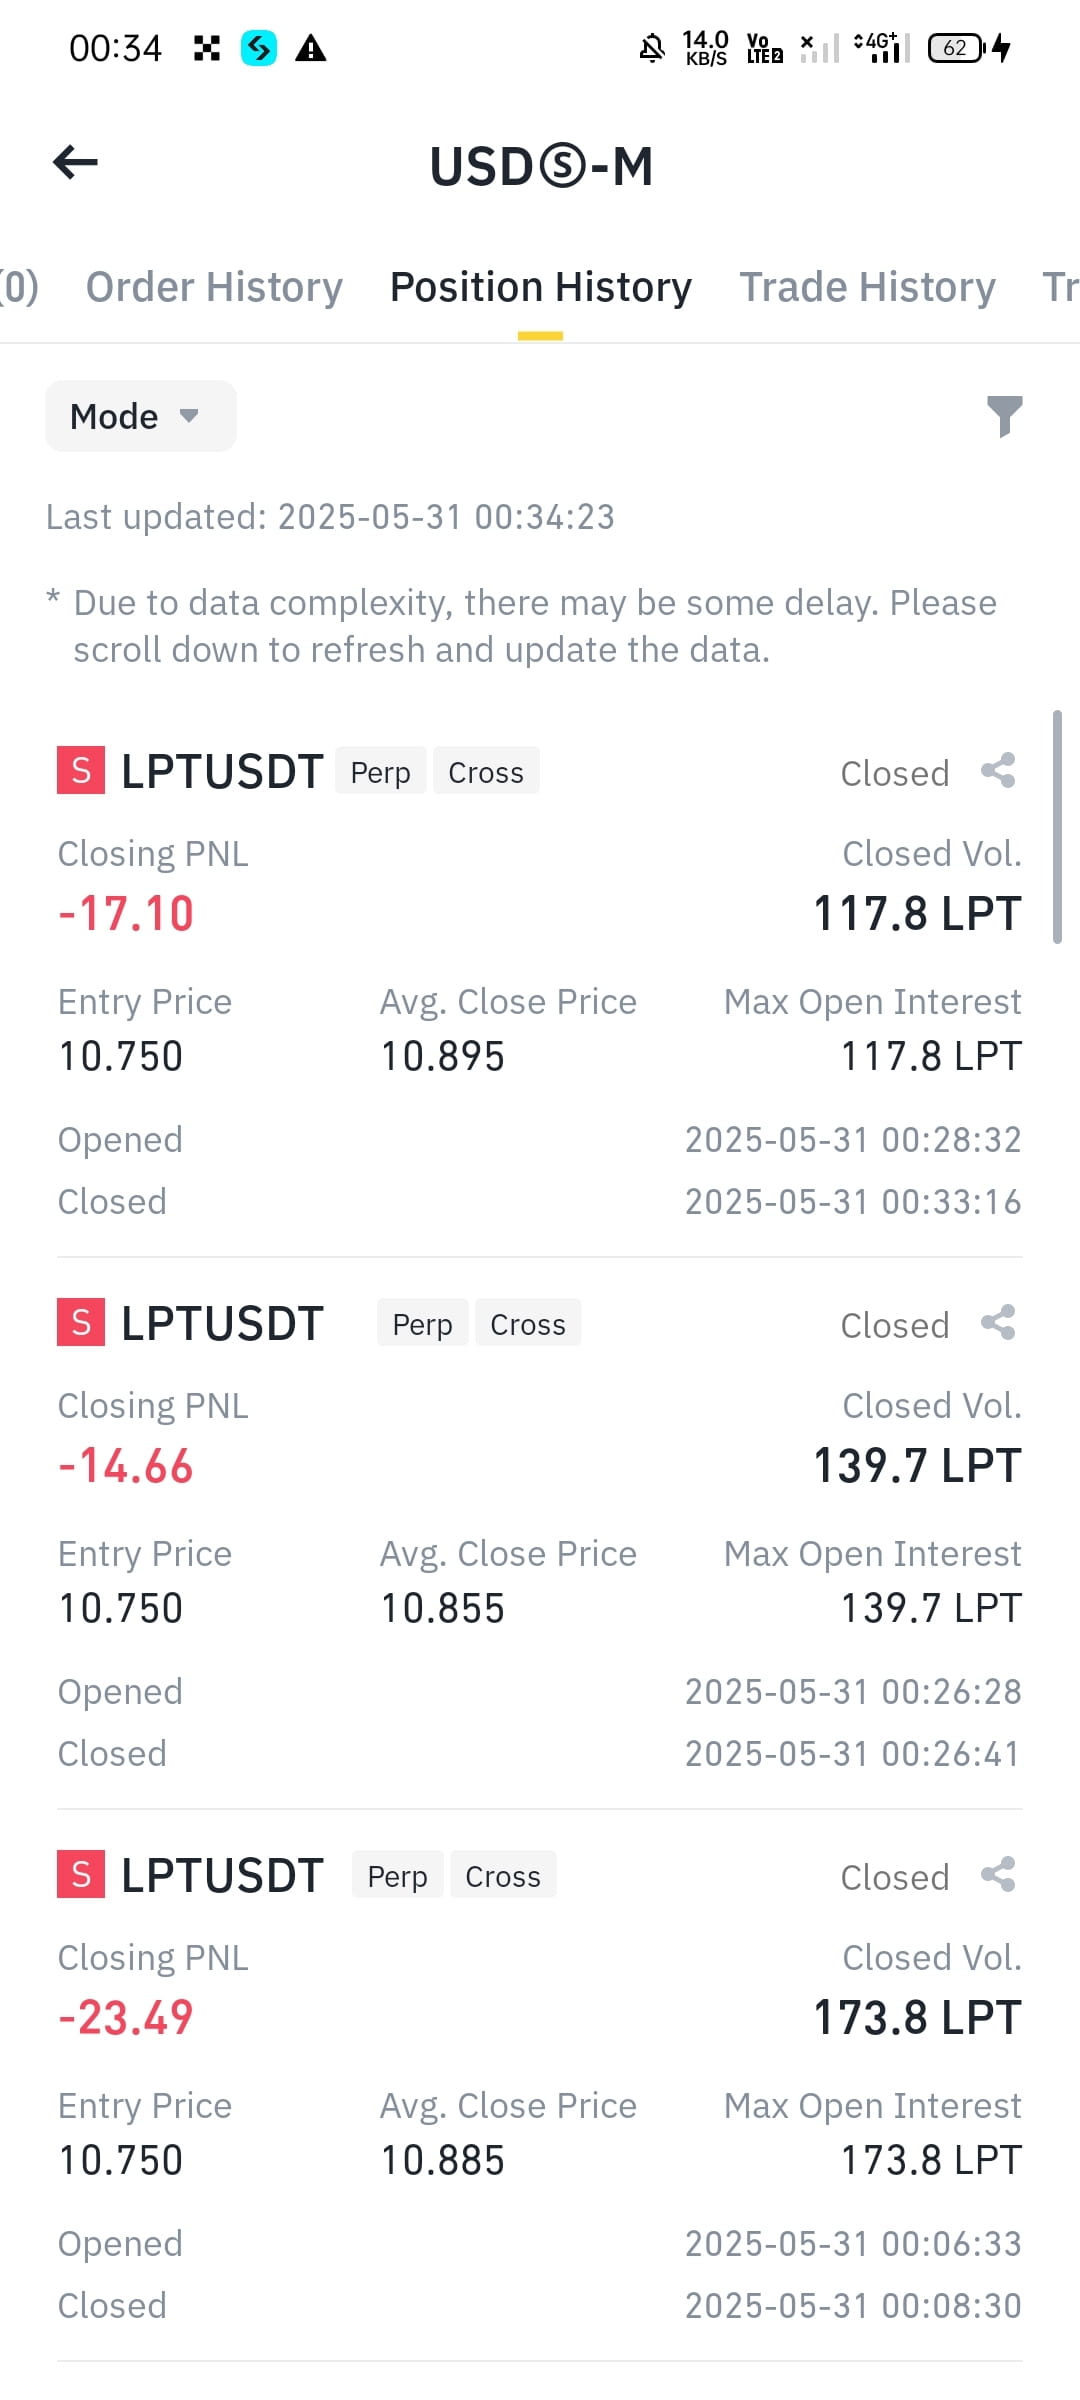Tap Perp tag on first LPTUSDT entry
1080x2400 pixels.
(381, 771)
